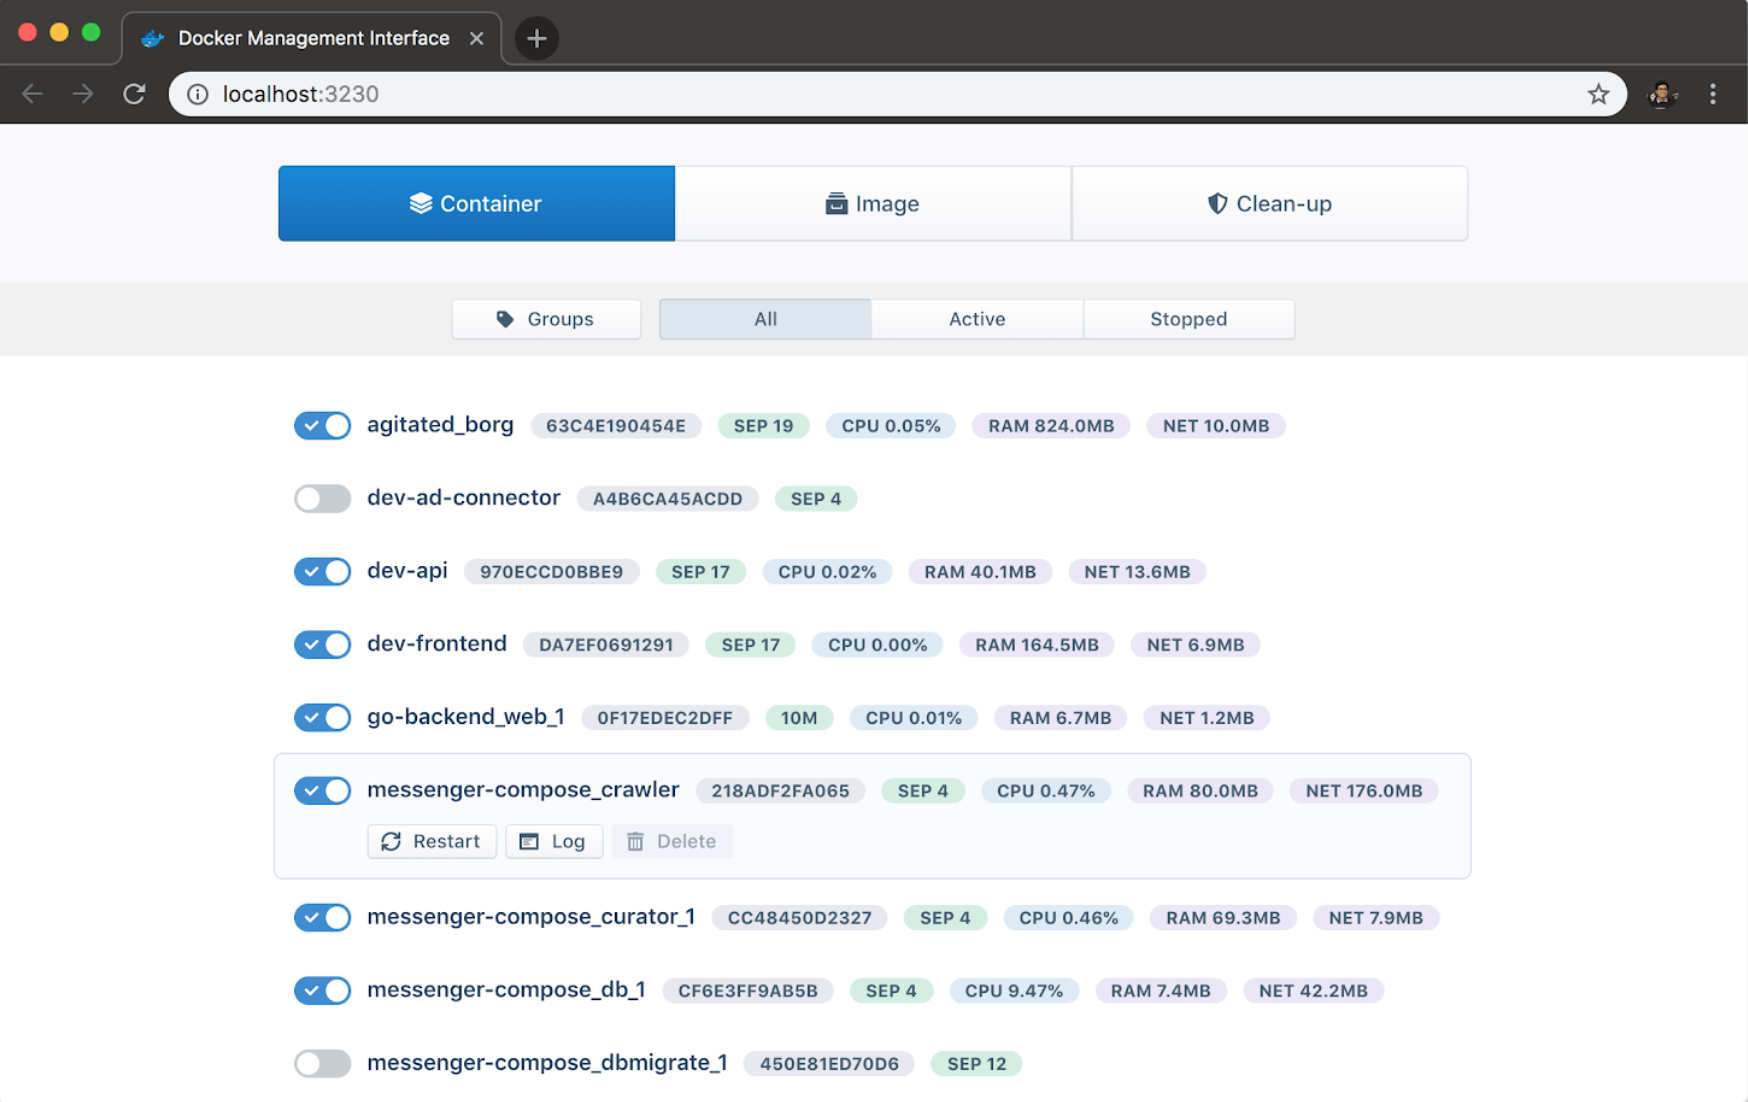
Task: Select the dev-frontend container name
Action: pos(437,644)
